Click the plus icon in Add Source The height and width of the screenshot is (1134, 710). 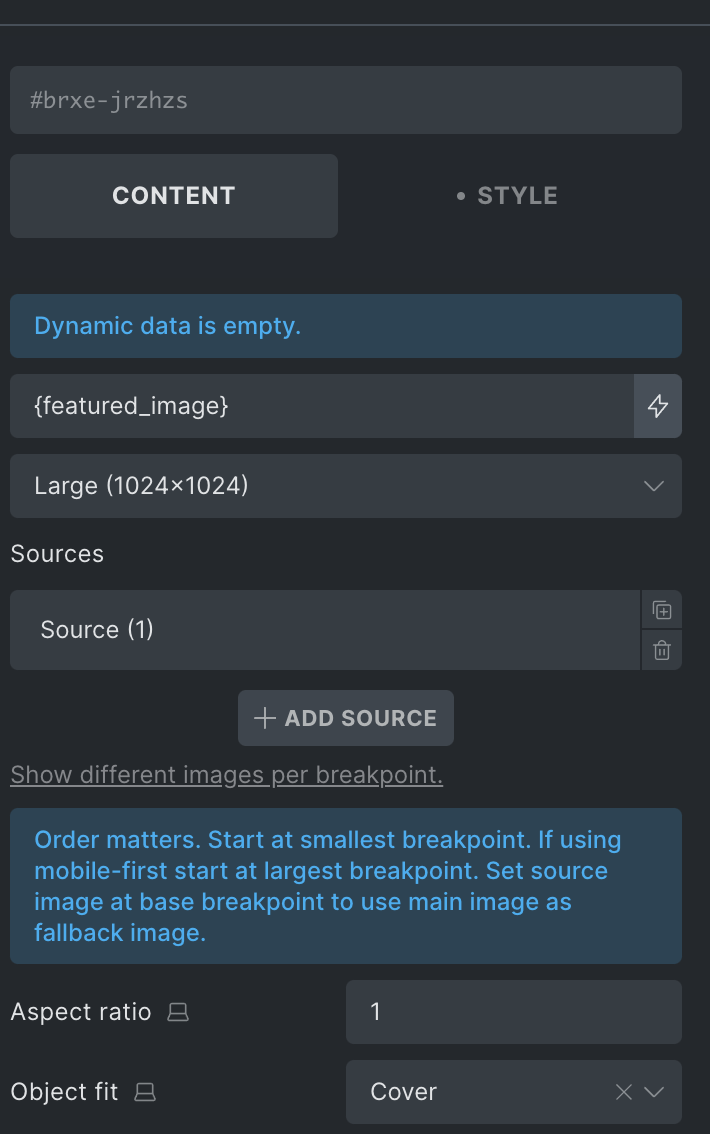[265, 718]
